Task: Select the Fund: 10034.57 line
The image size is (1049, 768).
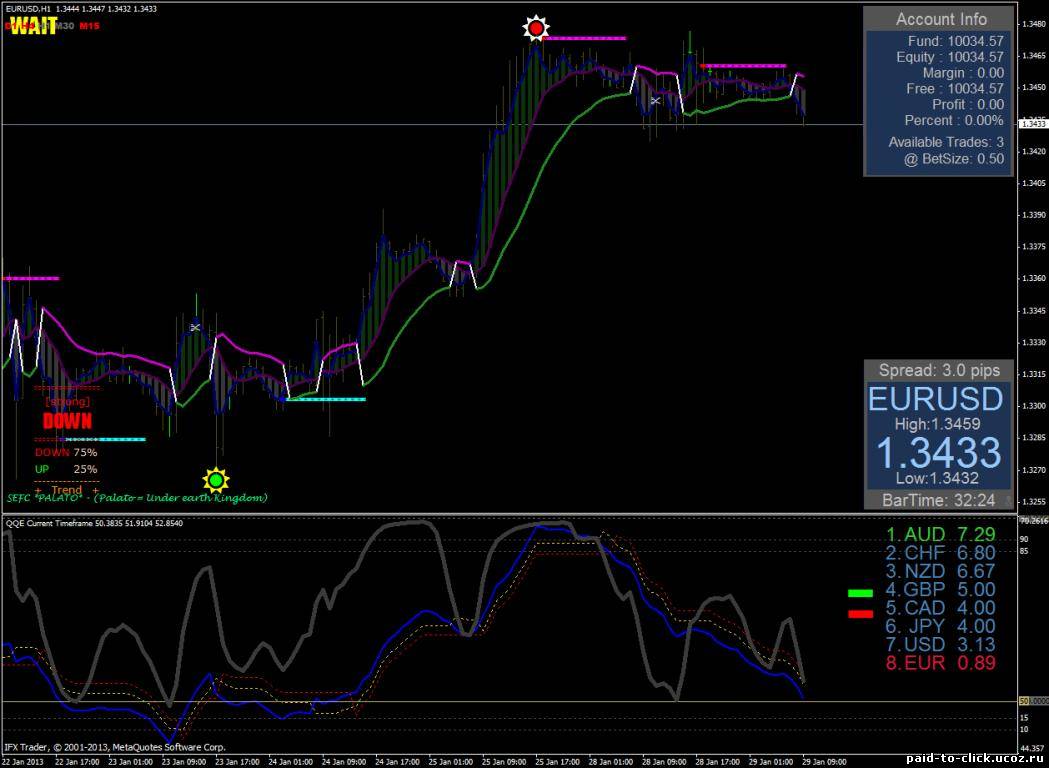Action: coord(955,41)
